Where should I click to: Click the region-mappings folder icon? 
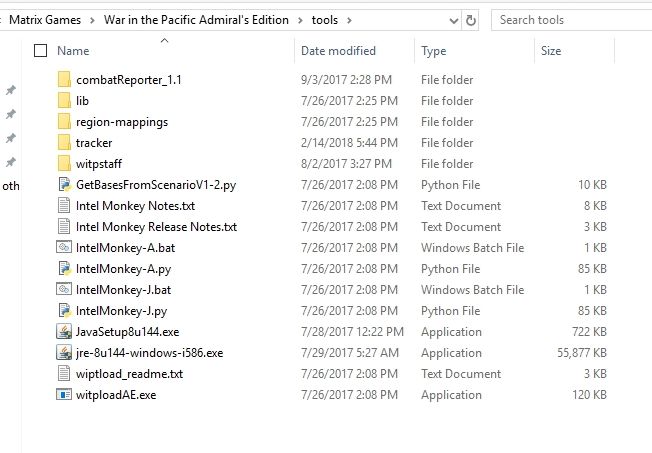coord(64,121)
